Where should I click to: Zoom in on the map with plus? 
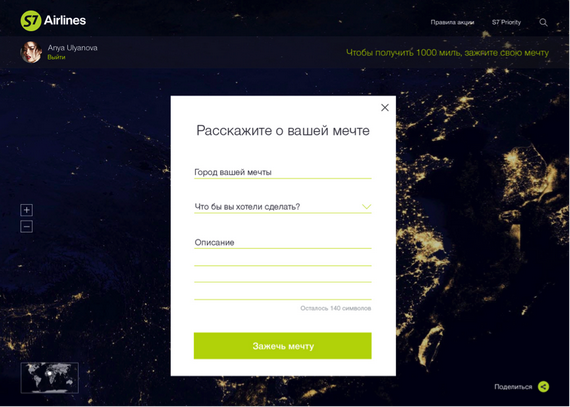(27, 210)
